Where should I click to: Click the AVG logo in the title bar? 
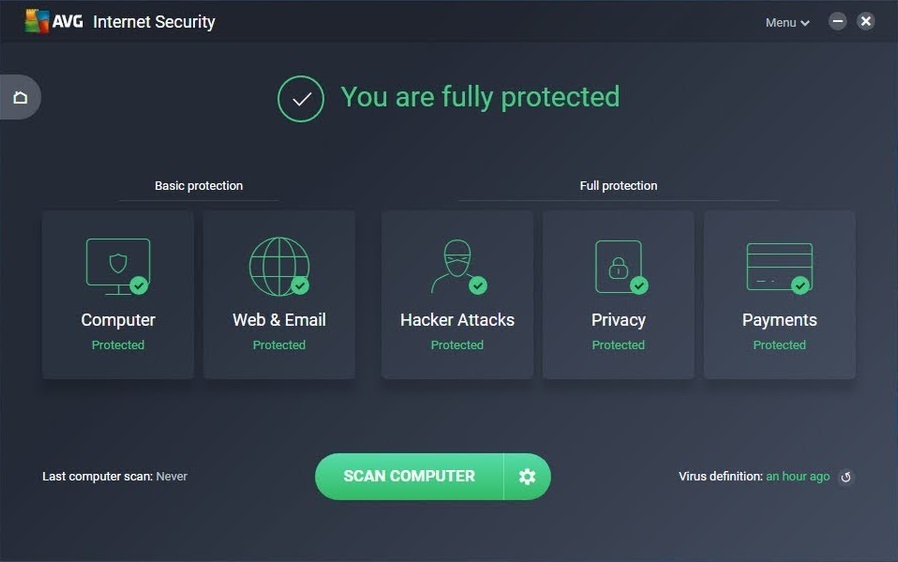point(54,21)
